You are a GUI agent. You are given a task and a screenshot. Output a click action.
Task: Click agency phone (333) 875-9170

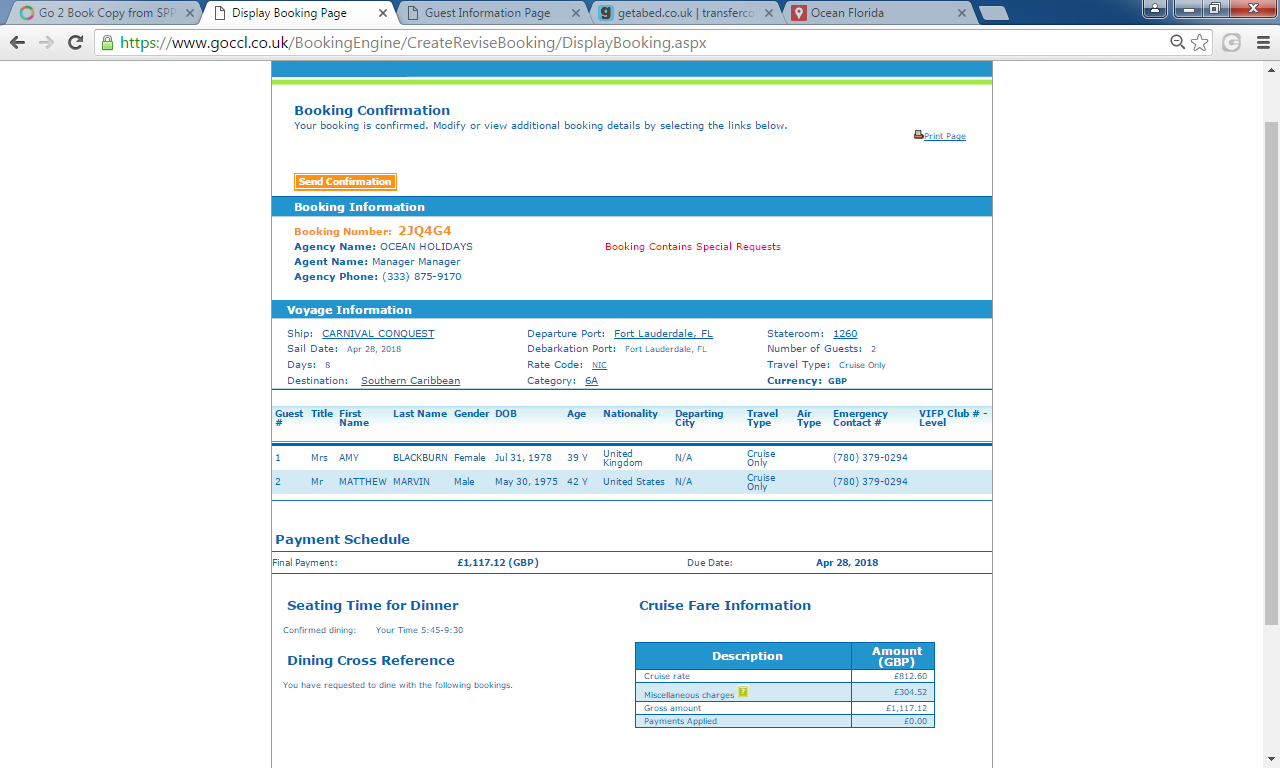pos(422,277)
